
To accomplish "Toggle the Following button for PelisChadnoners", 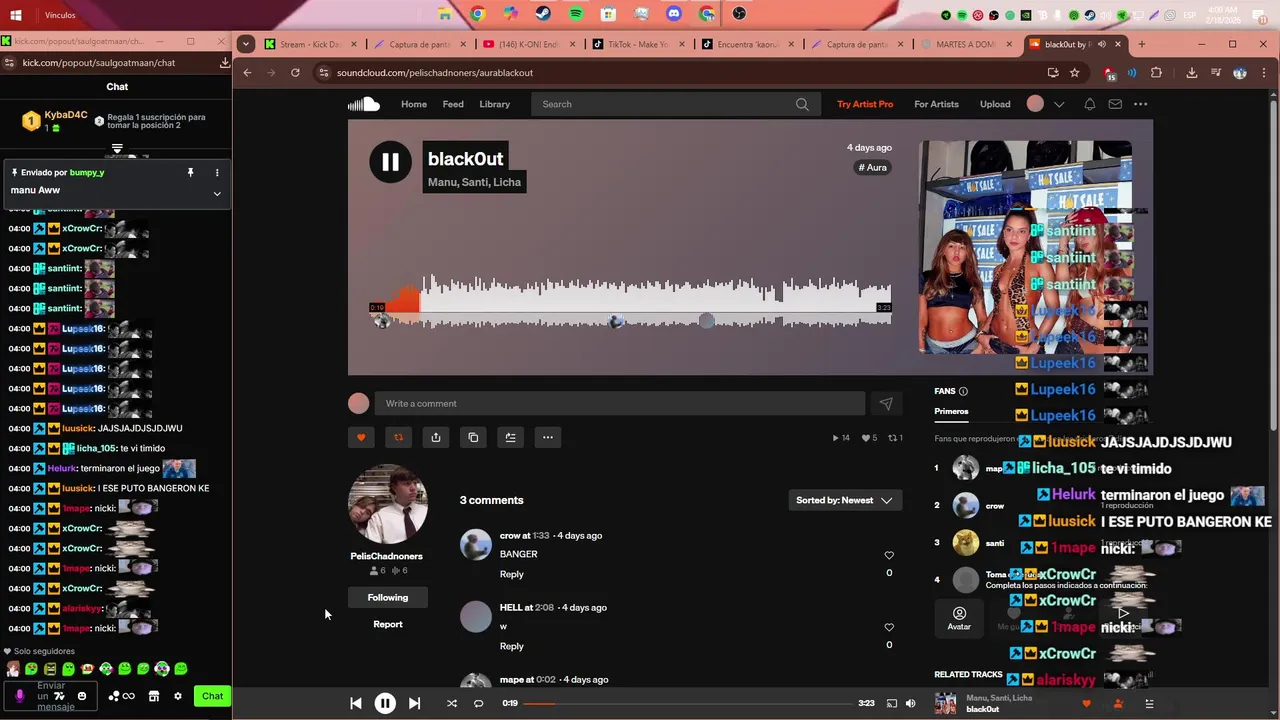I will [x=388, y=597].
